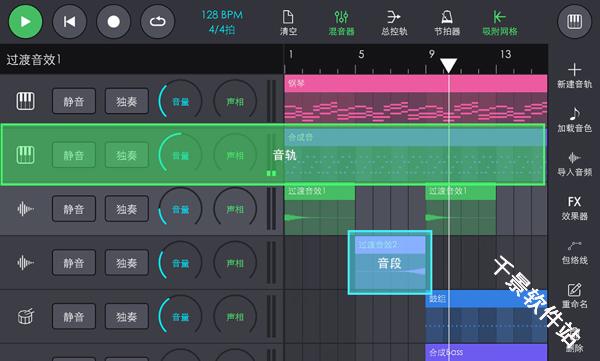Toggle 吸附网格 snap to grid
The height and width of the screenshot is (361, 600).
point(500,23)
